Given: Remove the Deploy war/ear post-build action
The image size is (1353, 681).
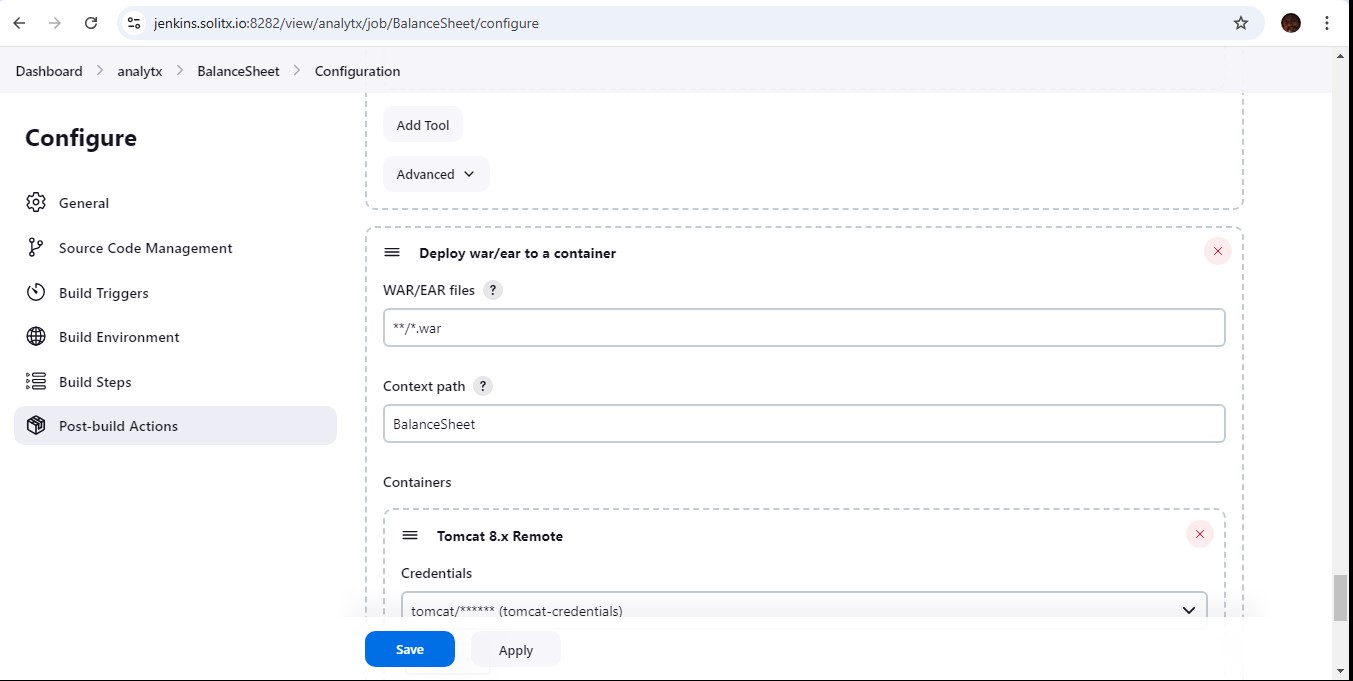Looking at the screenshot, I should [1217, 252].
